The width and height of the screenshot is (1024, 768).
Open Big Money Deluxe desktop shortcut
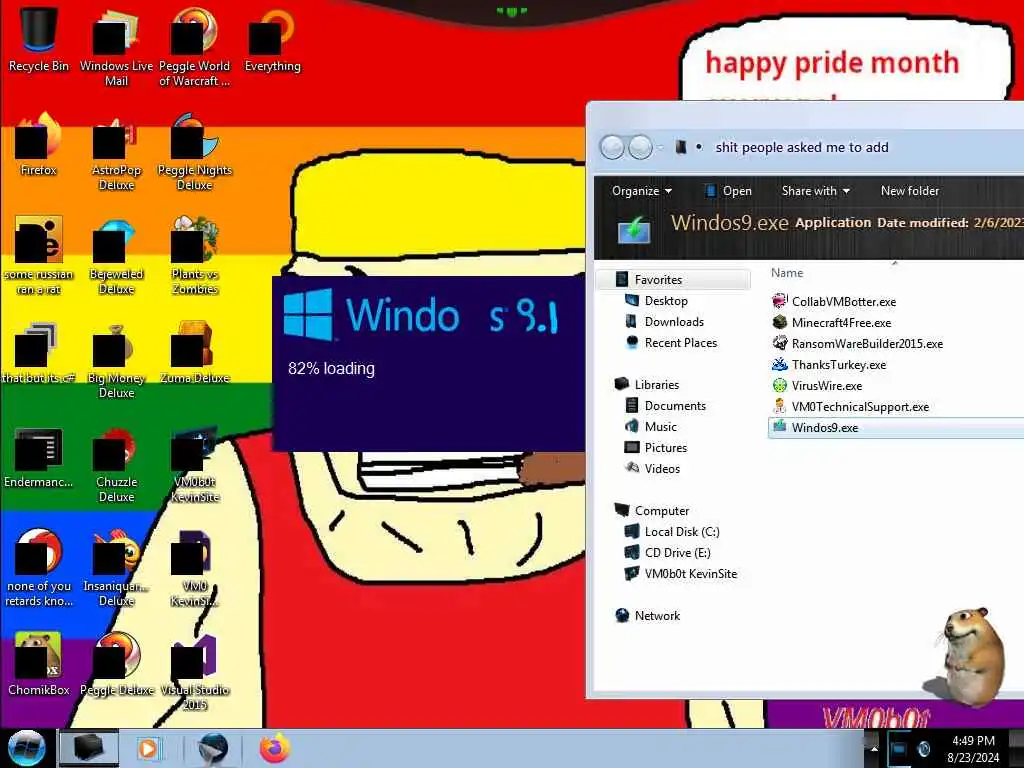116,360
